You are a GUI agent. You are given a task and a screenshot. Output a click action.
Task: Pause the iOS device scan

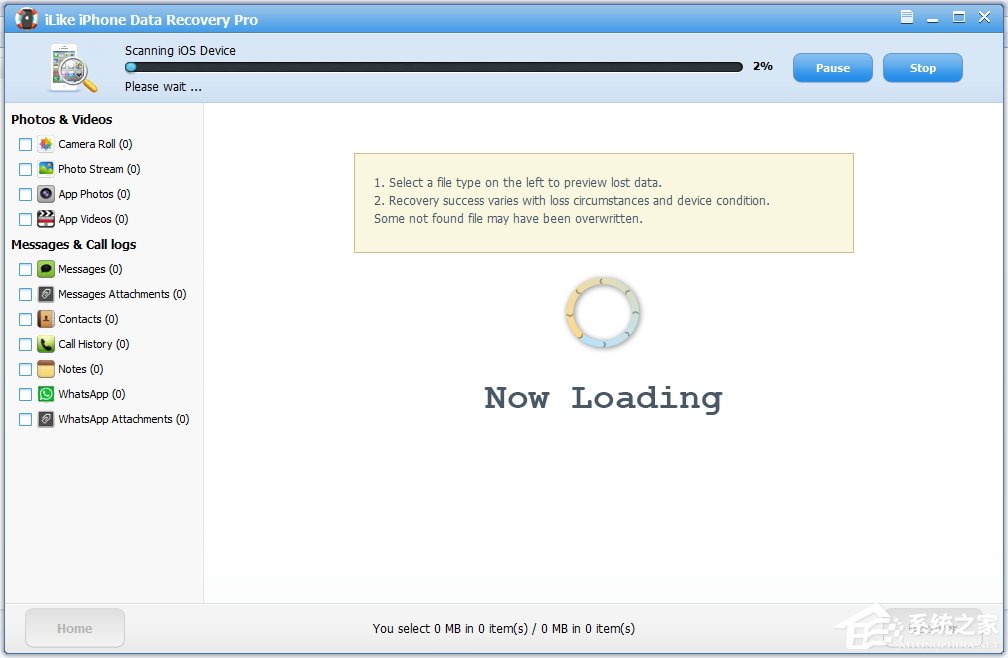pos(832,67)
